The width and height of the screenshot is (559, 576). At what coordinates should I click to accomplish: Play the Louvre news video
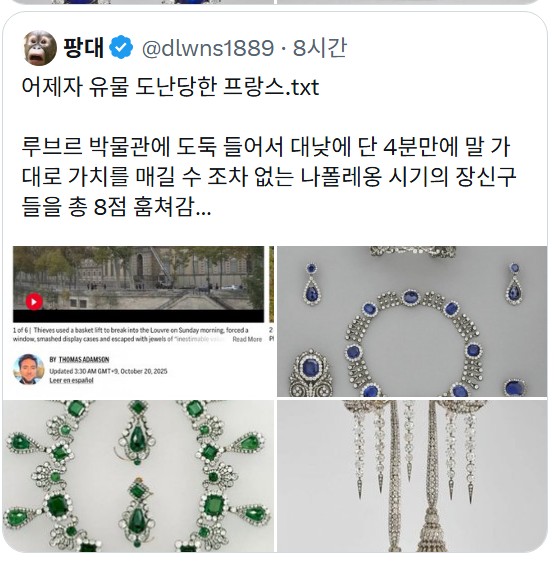click(x=34, y=302)
